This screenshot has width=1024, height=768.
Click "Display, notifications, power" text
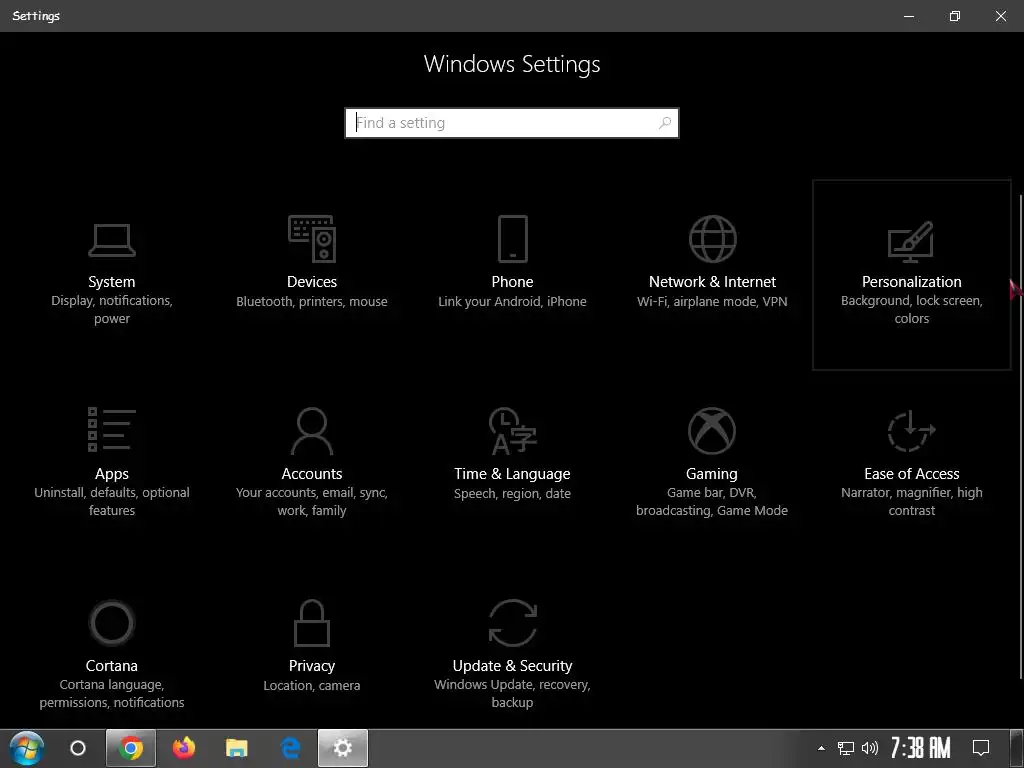click(x=112, y=310)
